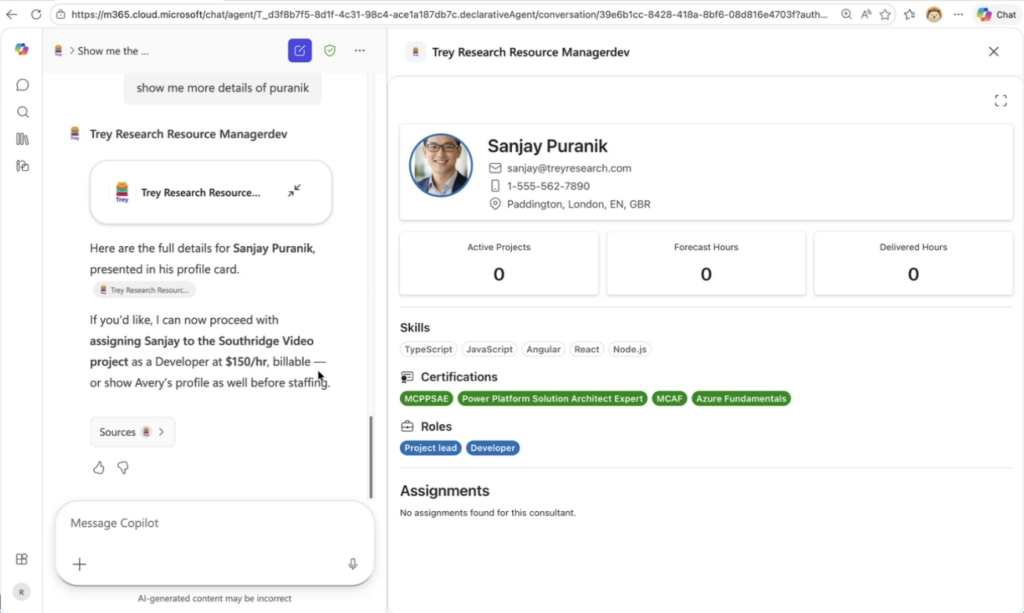This screenshot has height=613, width=1024.
Task: Click the sanjay@treyresearch.com email address
Action: point(569,168)
